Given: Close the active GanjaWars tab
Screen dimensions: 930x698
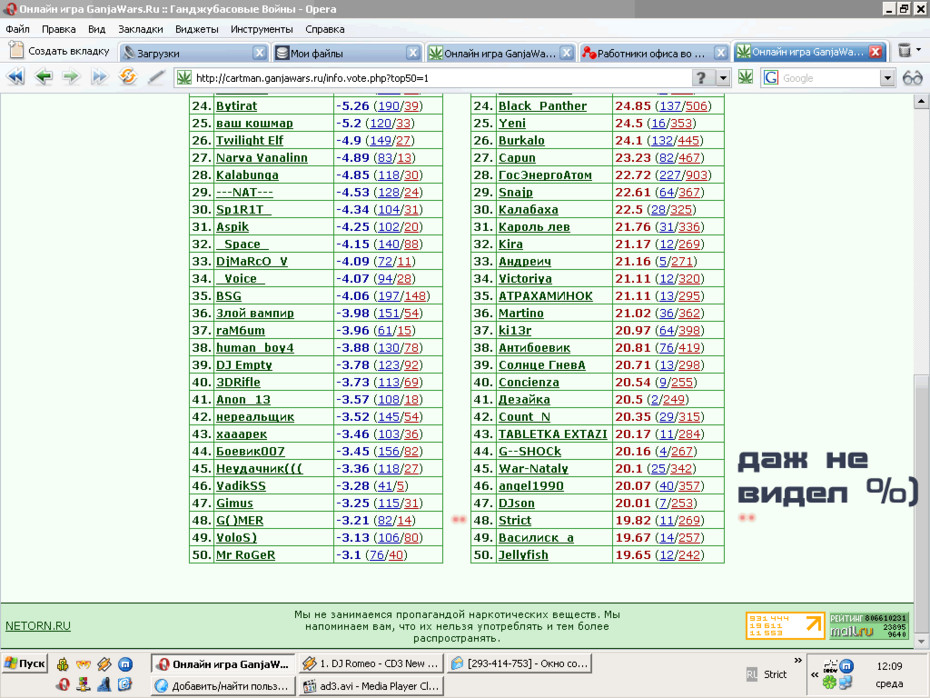Looking at the screenshot, I should tap(875, 52).
